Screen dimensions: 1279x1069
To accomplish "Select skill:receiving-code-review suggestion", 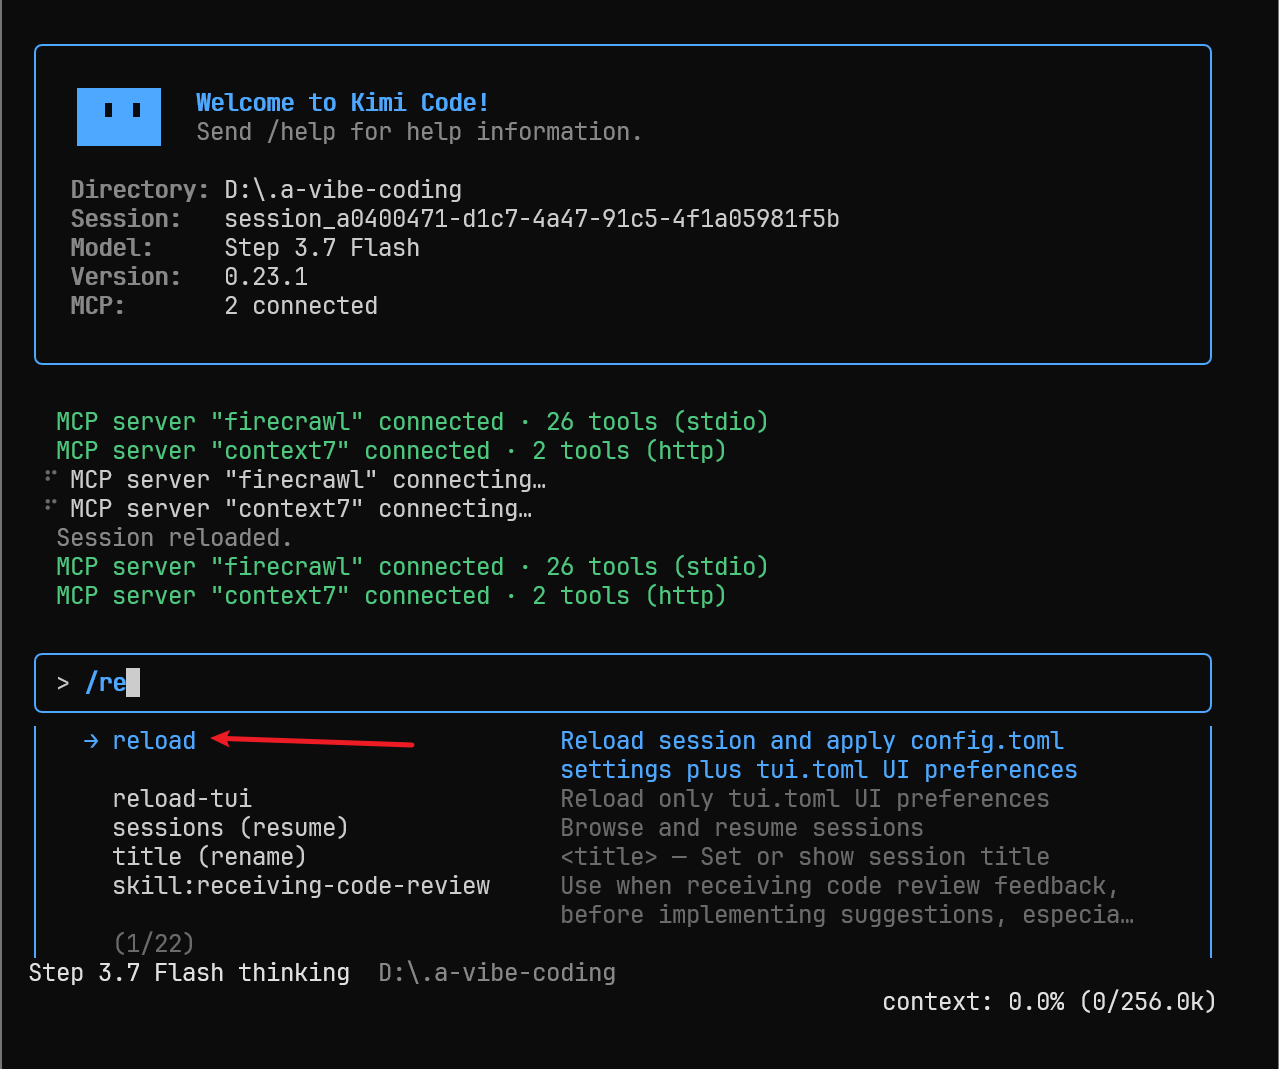I will tap(301, 886).
